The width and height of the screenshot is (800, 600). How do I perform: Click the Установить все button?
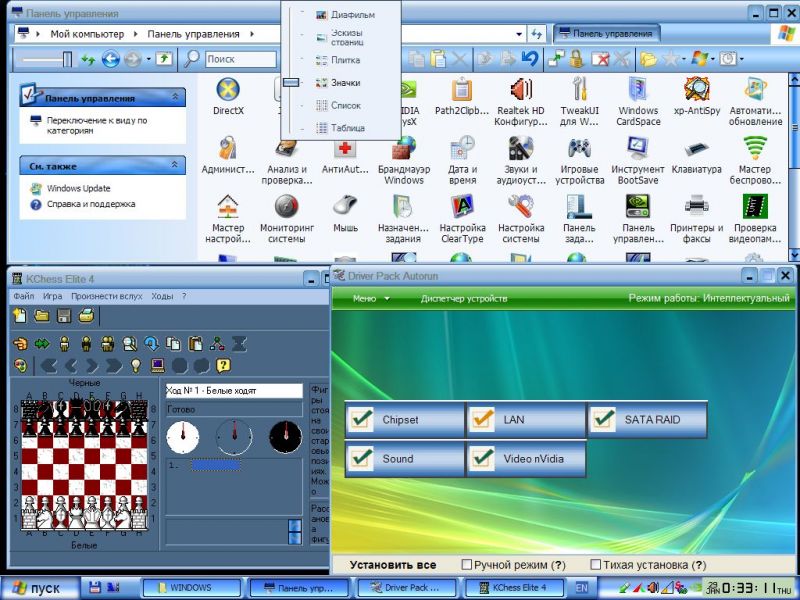click(x=392, y=565)
